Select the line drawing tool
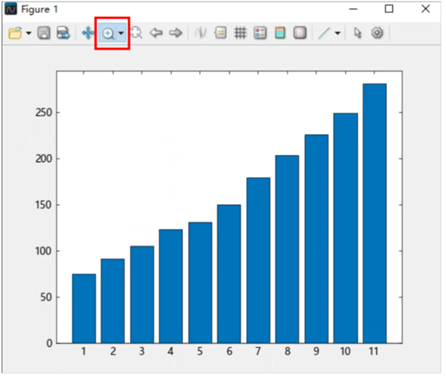Screen dimensions: 446x376 tap(324, 33)
